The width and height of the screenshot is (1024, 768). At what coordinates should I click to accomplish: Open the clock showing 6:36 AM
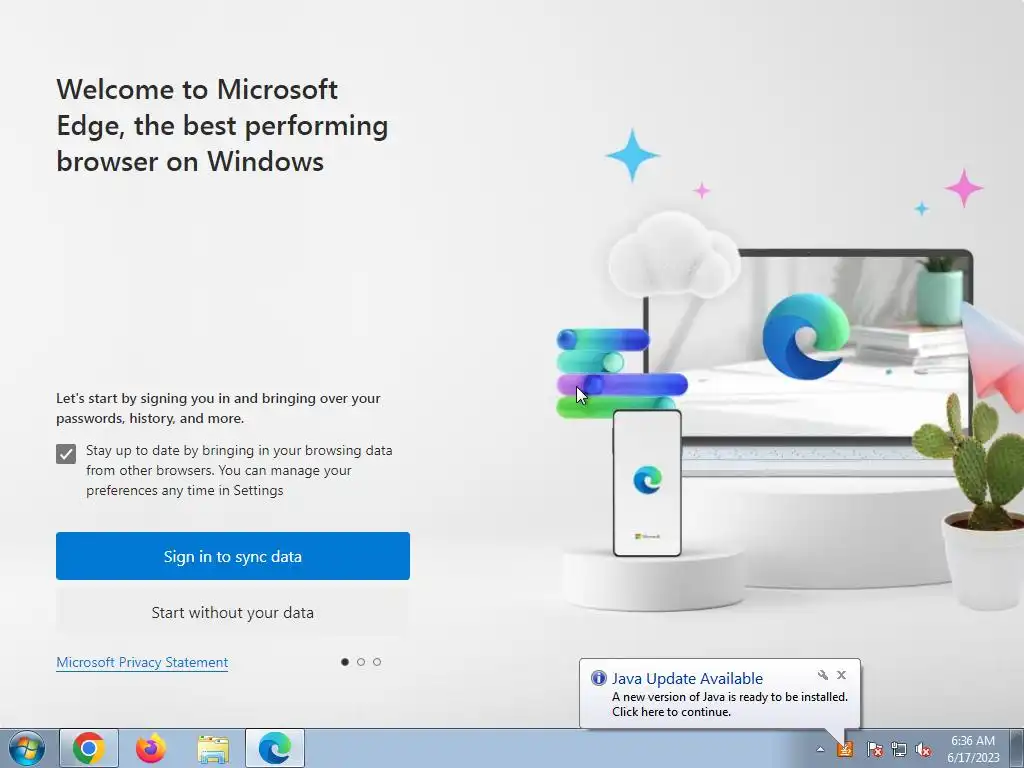tap(973, 749)
